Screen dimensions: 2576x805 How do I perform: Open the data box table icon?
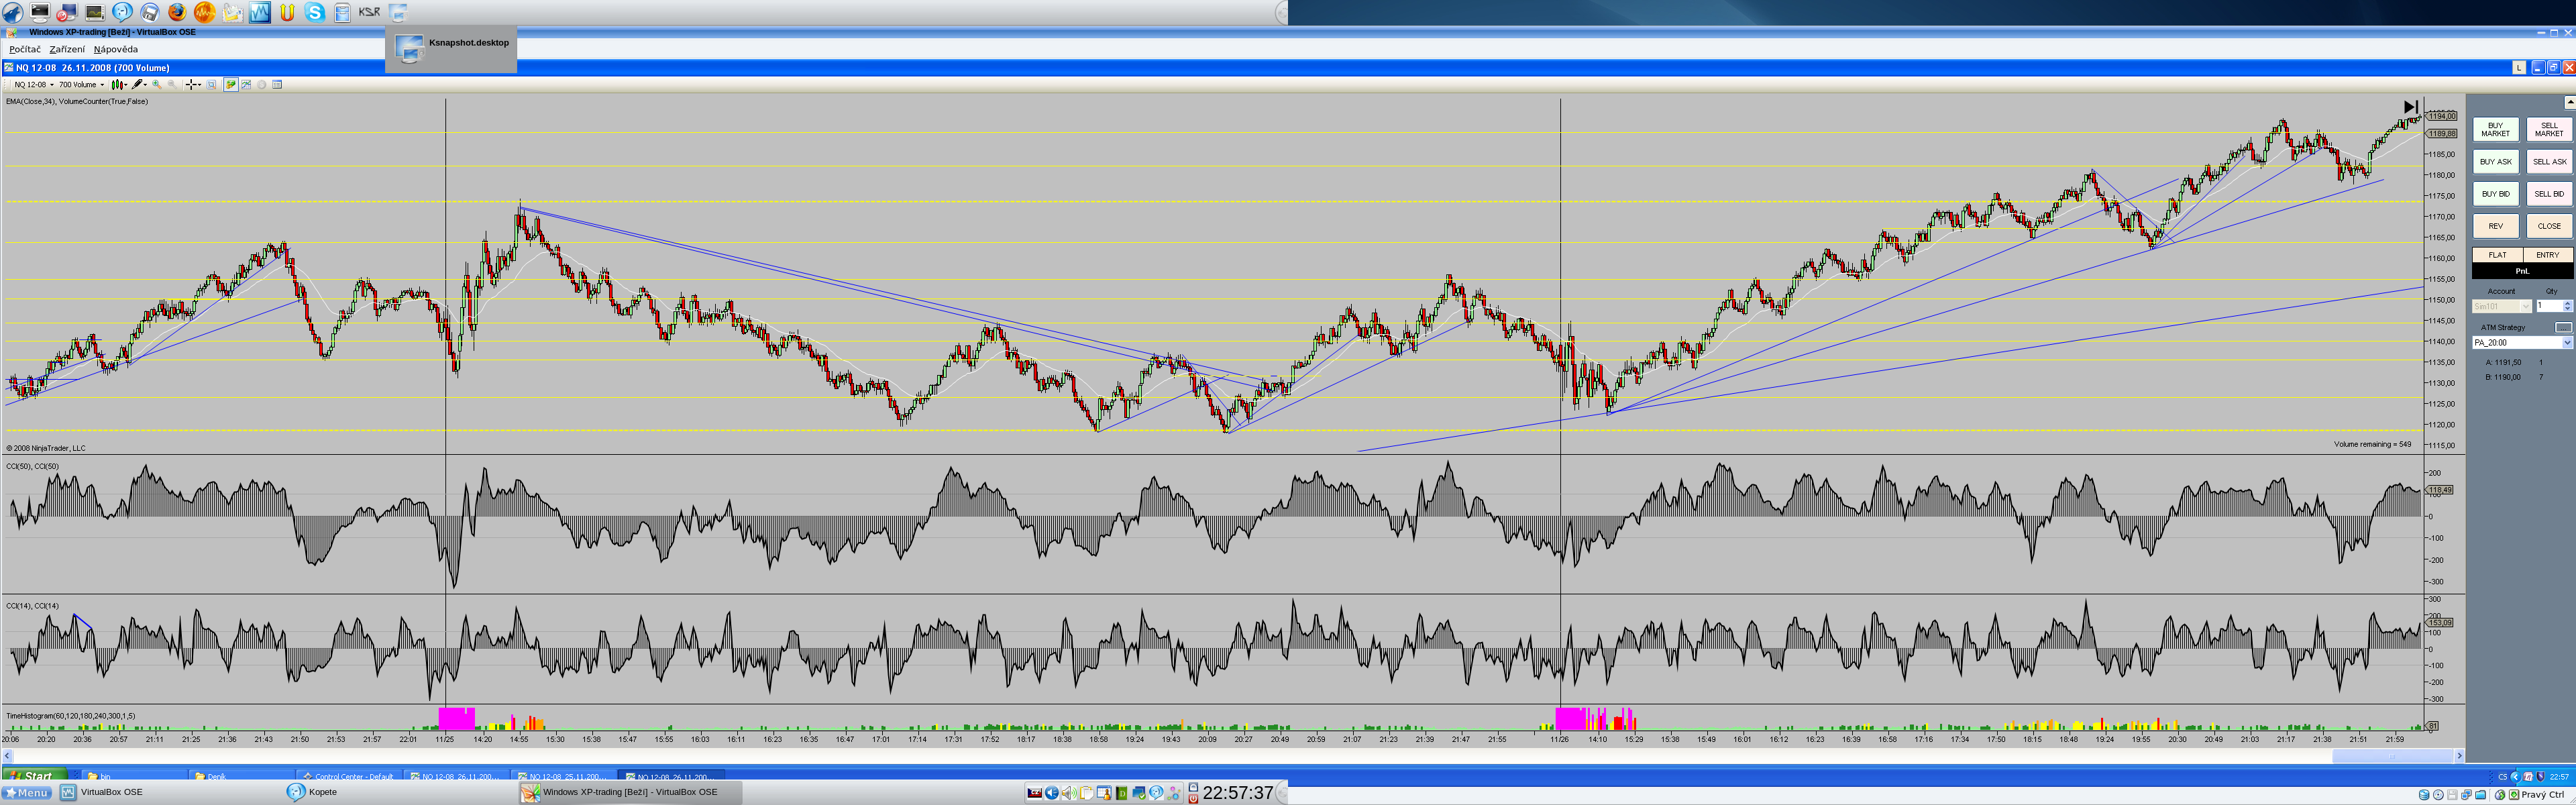(277, 85)
